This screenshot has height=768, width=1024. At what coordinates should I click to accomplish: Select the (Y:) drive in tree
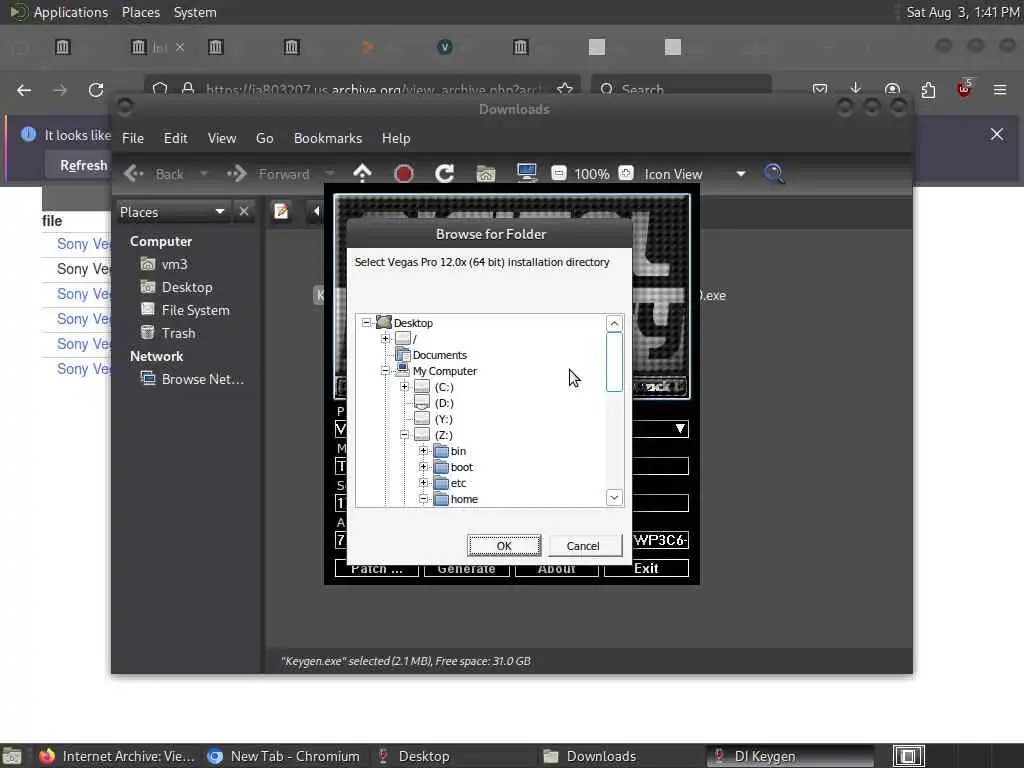point(444,419)
